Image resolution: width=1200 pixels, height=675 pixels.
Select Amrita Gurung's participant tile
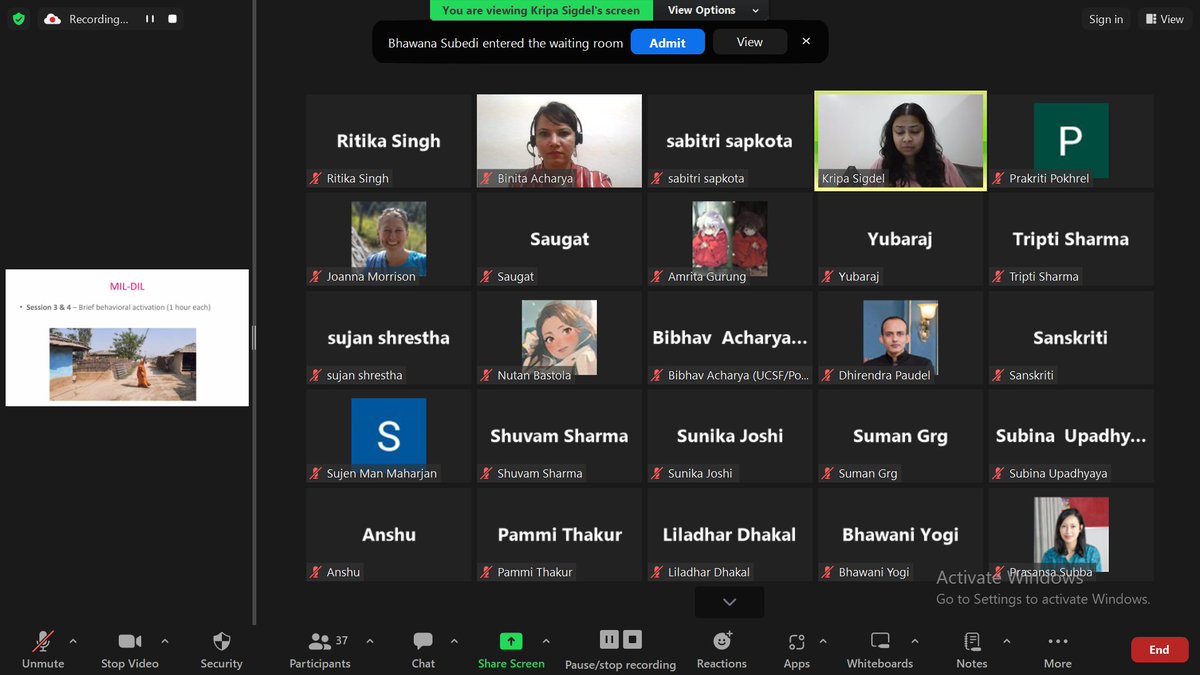729,239
